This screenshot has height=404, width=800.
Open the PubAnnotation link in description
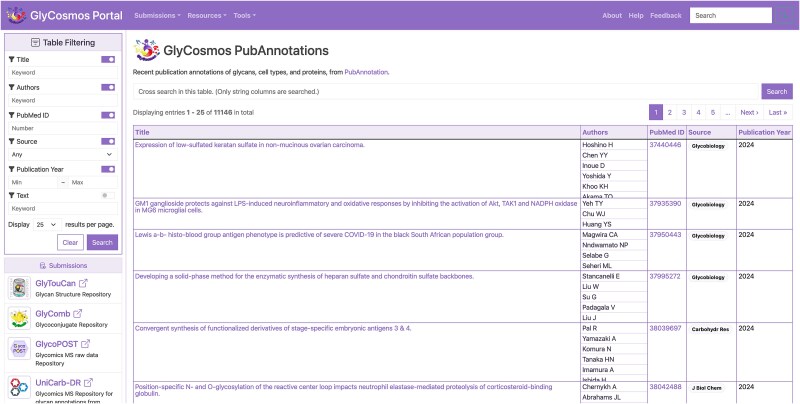click(366, 72)
